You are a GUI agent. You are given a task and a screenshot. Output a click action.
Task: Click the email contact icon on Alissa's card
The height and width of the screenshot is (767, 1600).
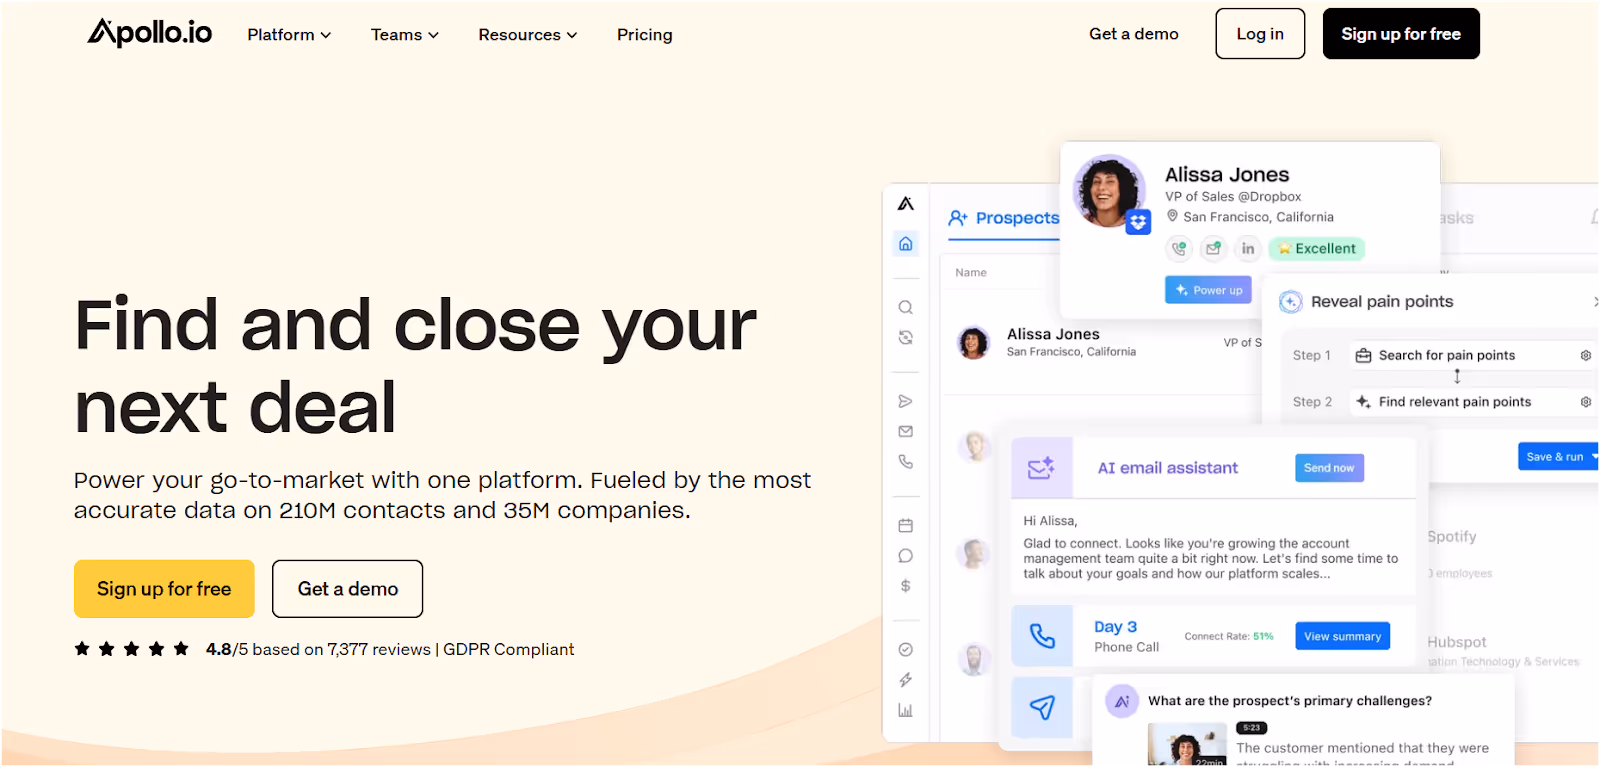point(1214,248)
